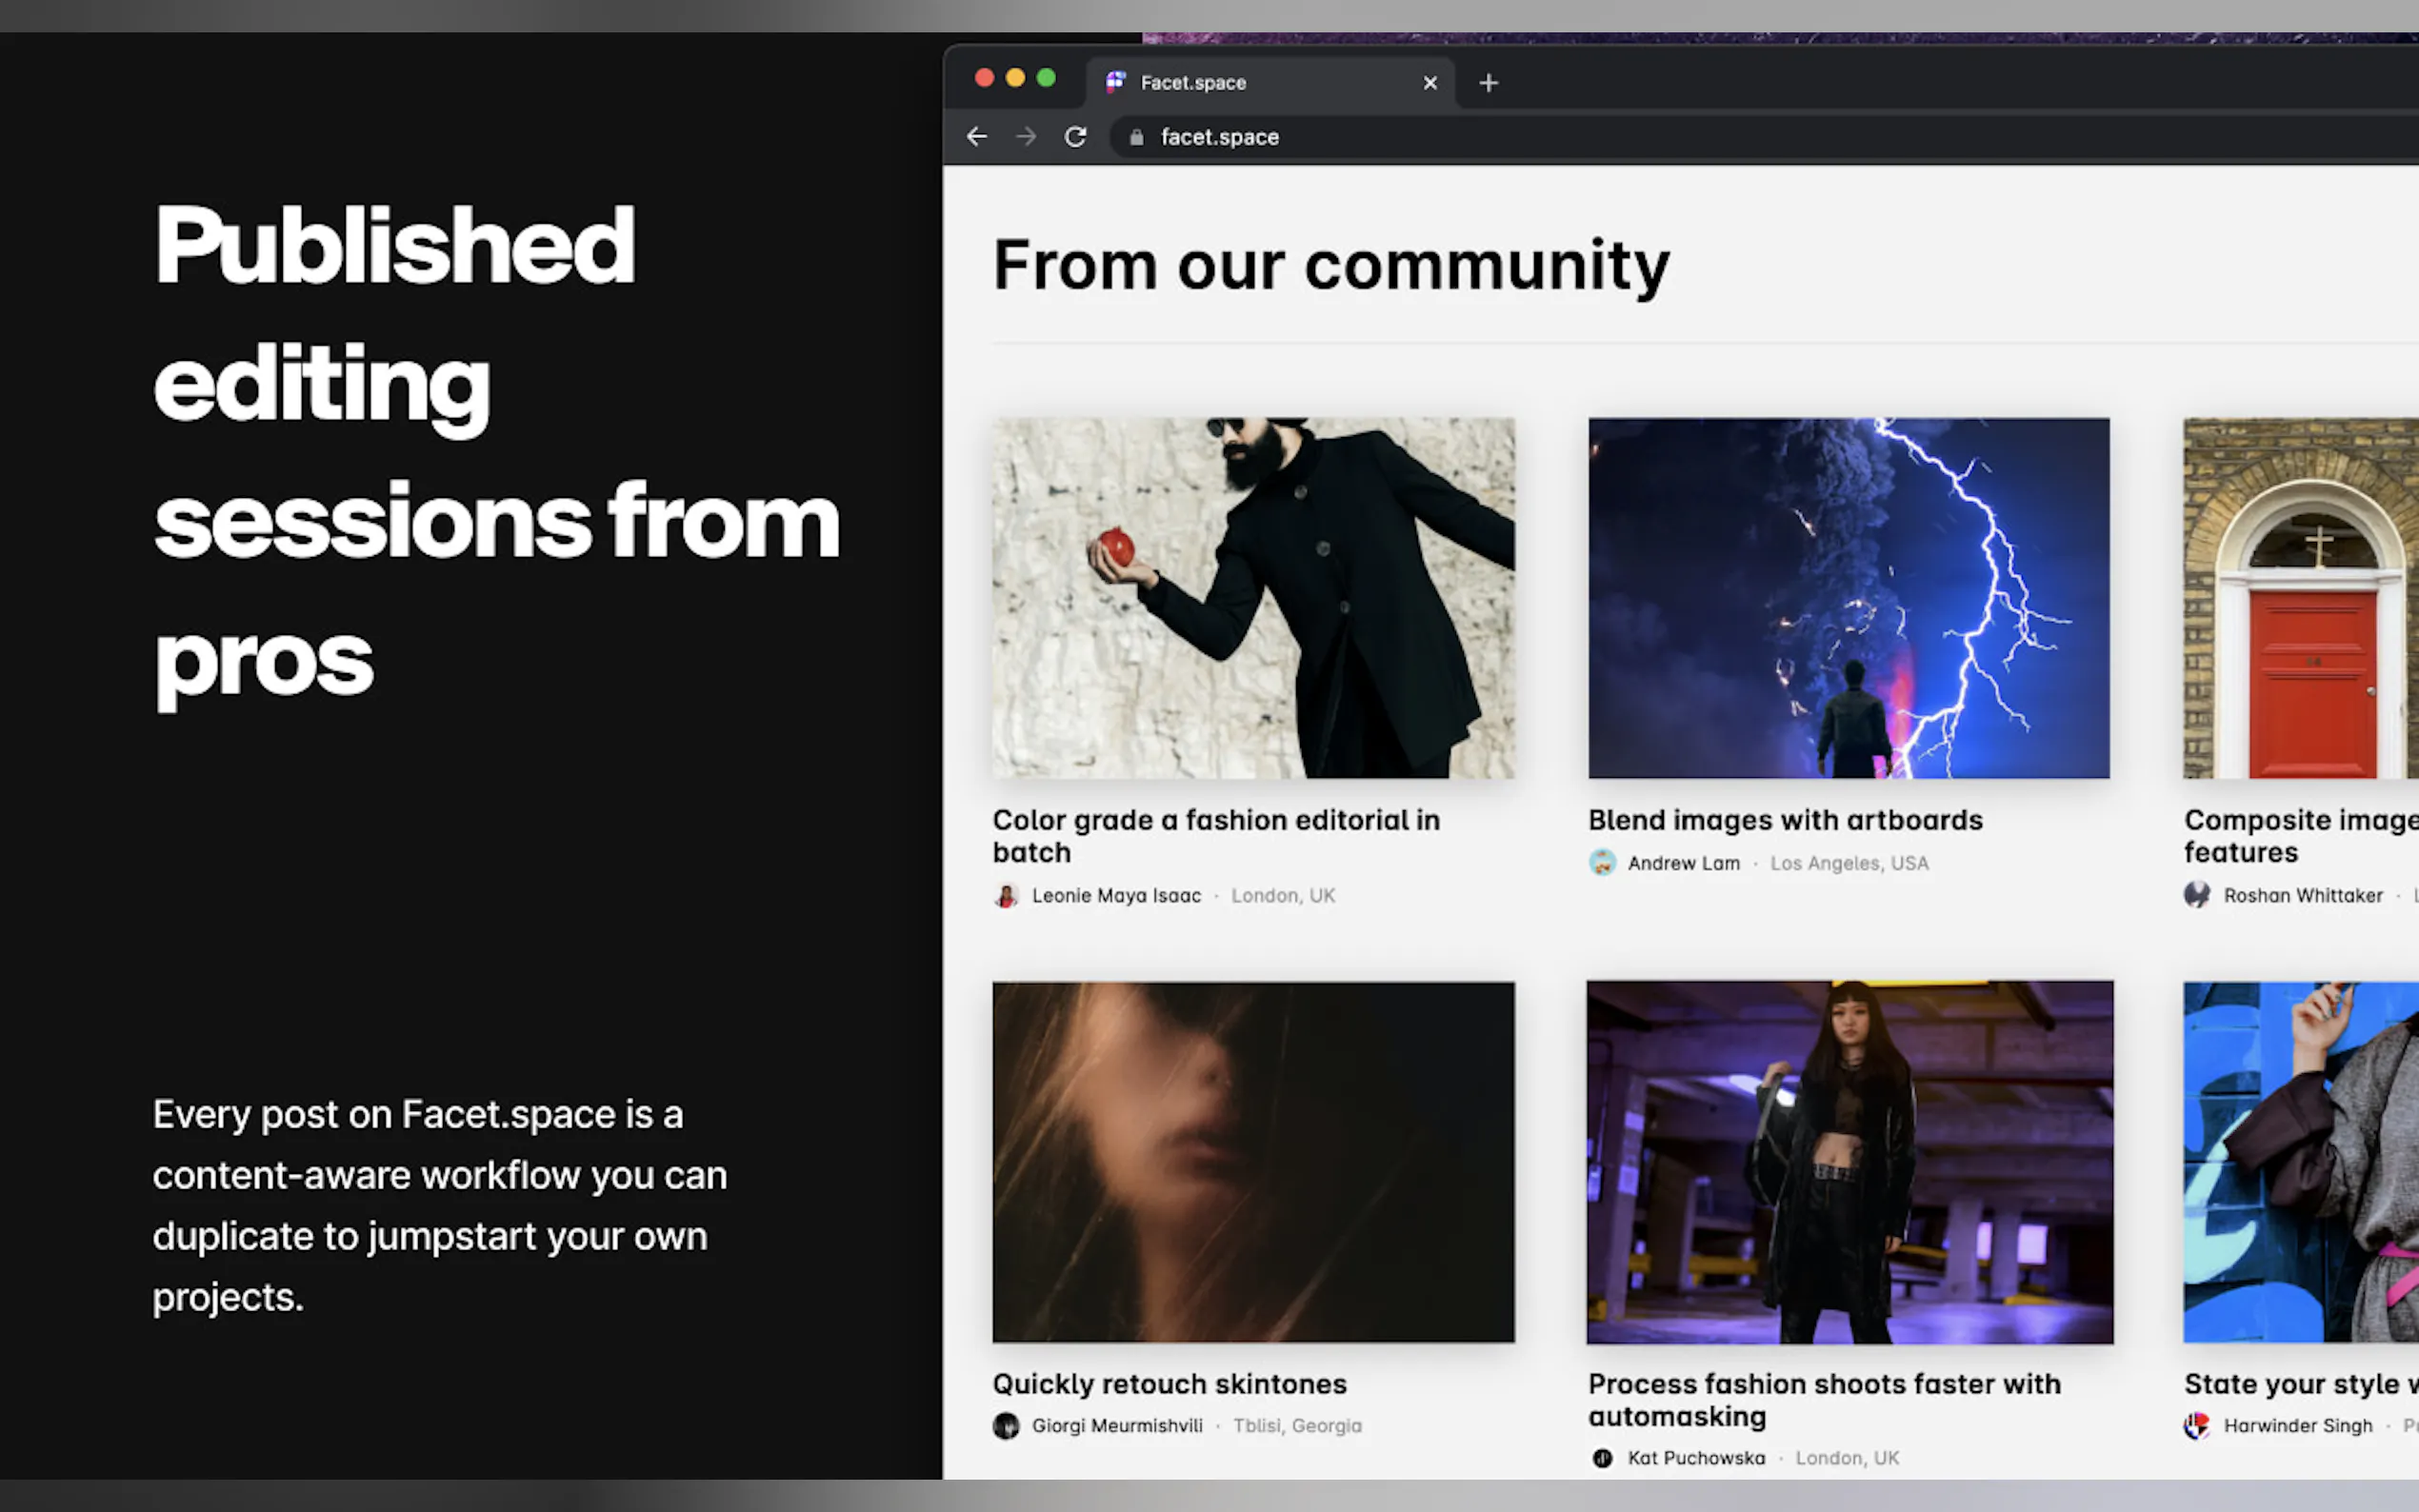Viewport: 2419px width, 1512px height.
Task: Open the red door composite thumbnail
Action: [x=2300, y=598]
